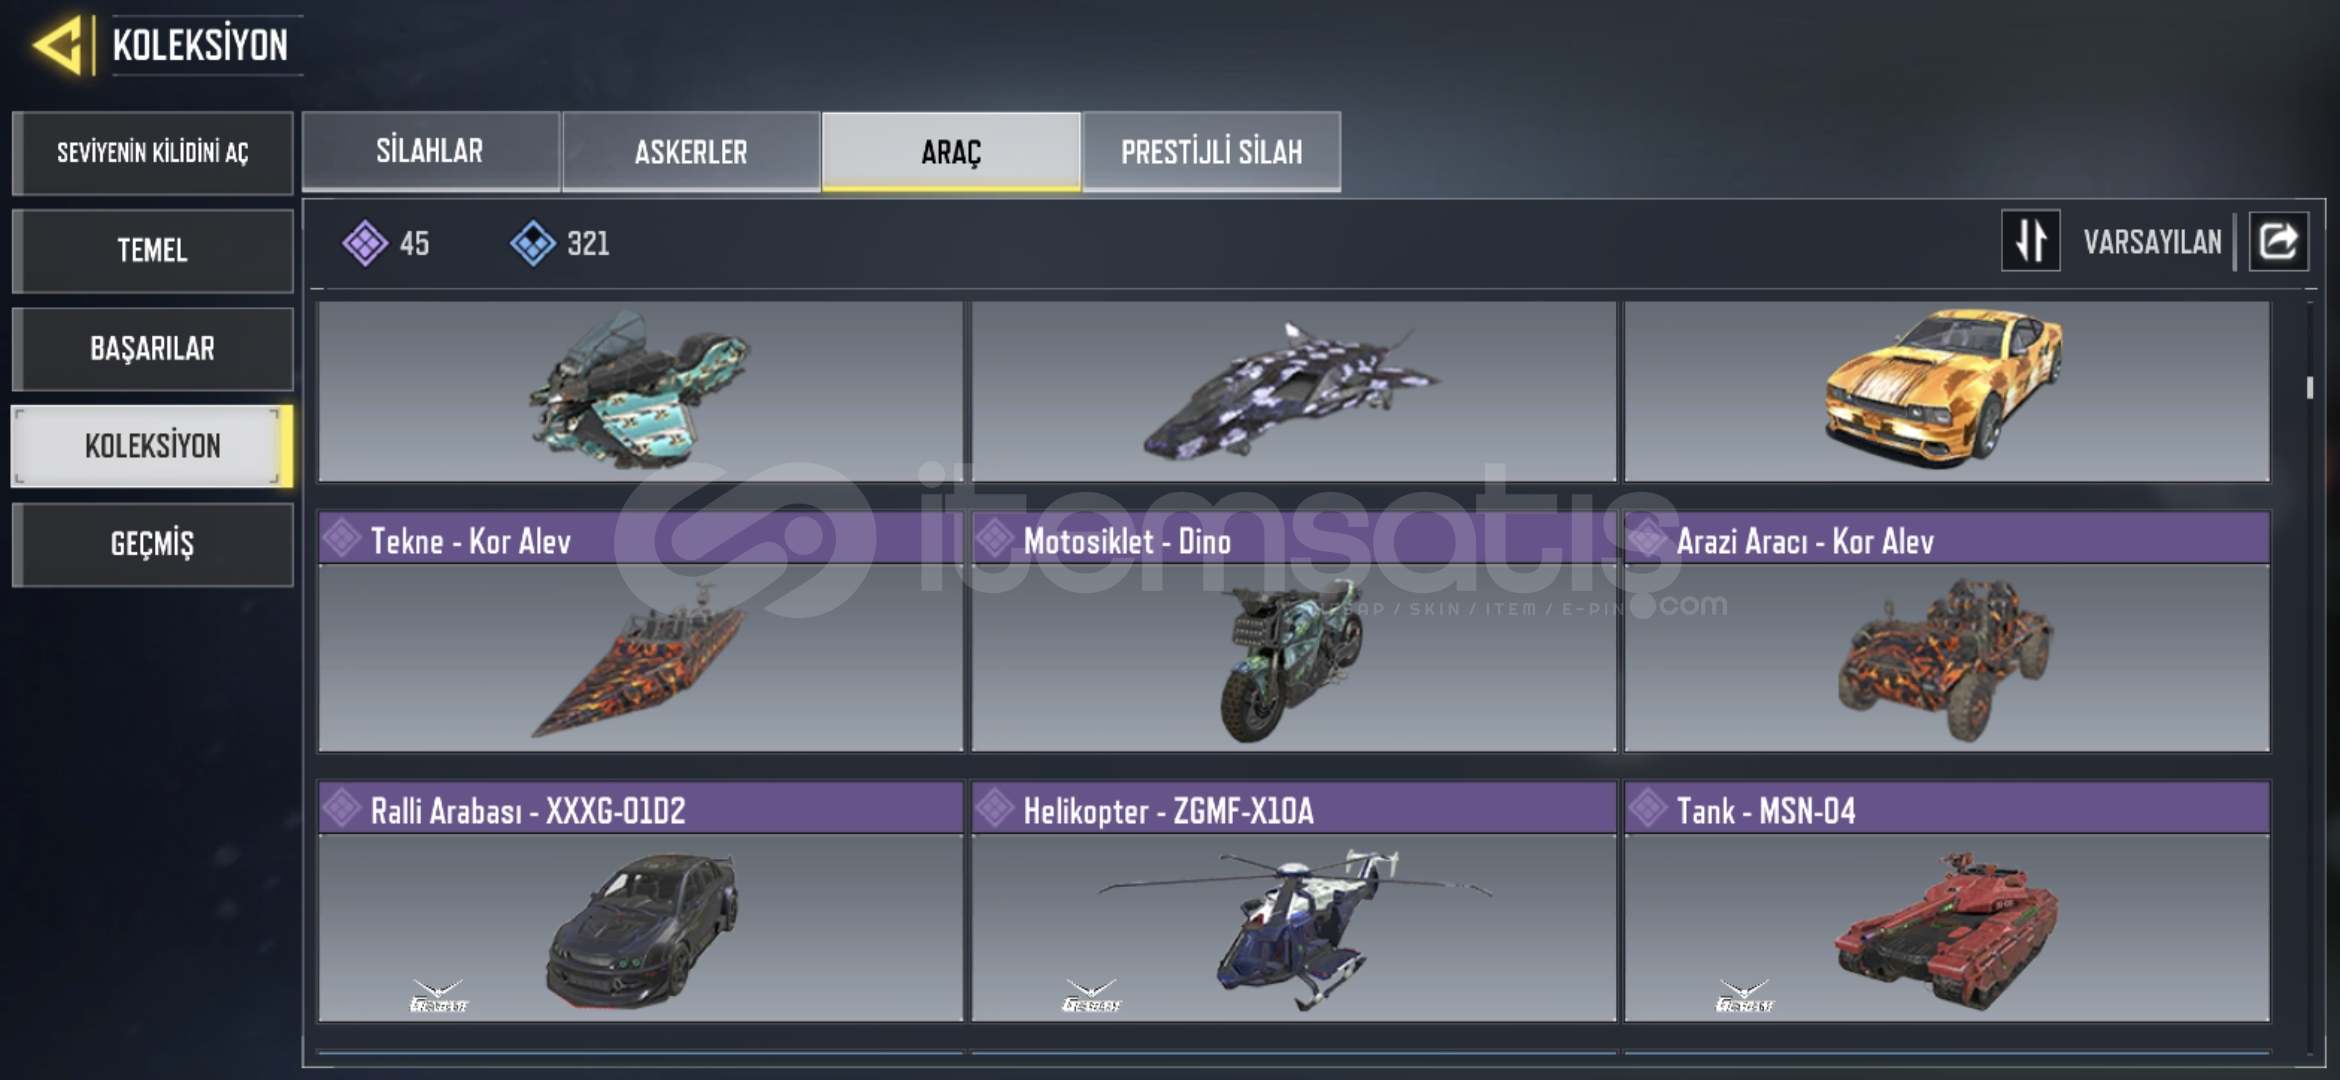
Task: Open the VARSAYILAN sort dropdown
Action: 2152,242
